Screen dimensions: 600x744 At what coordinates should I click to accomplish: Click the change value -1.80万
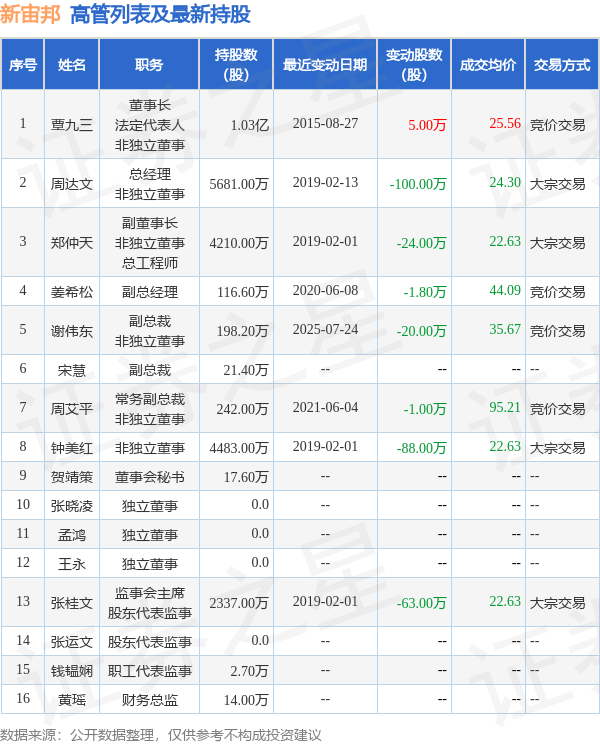coord(425,291)
